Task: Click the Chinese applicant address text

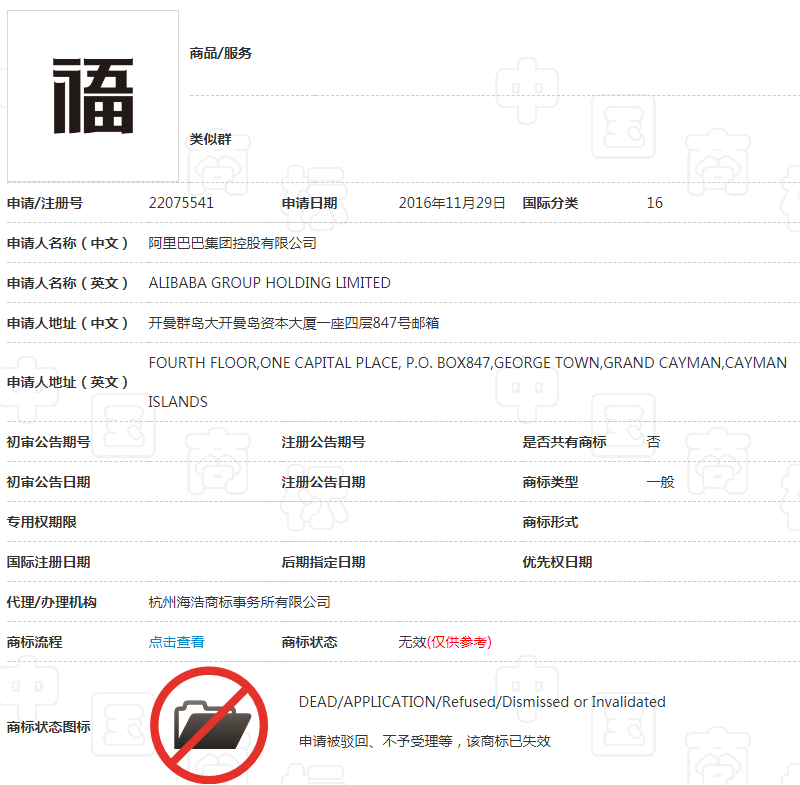Action: point(294,323)
